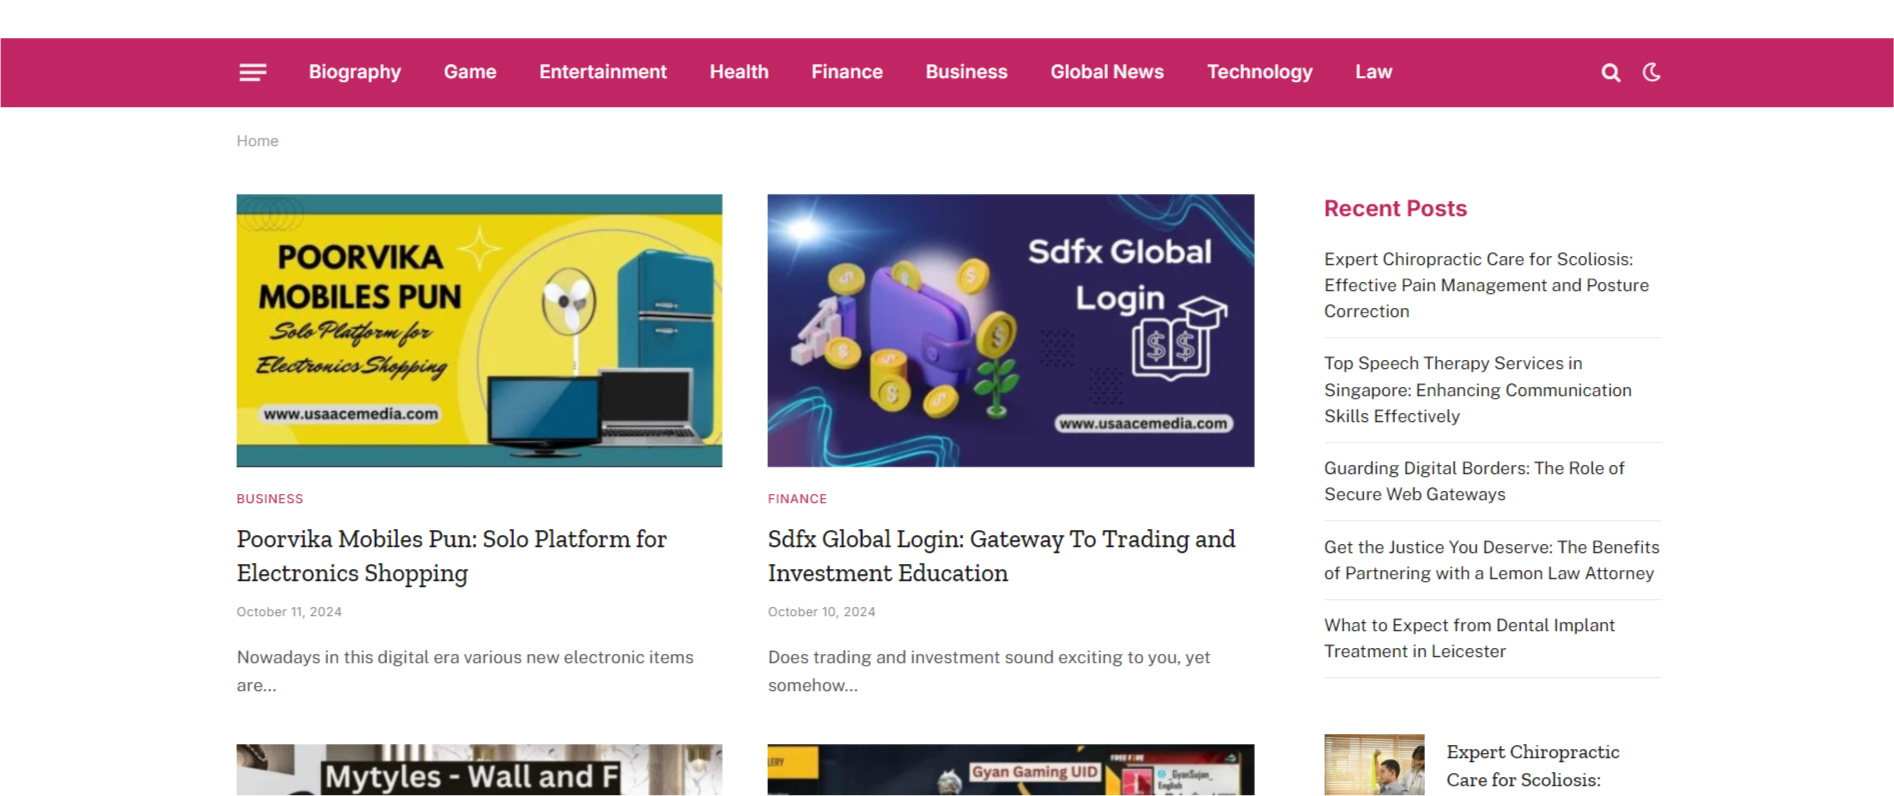Image resolution: width=1894 pixels, height=796 pixels.
Task: Open sidebar Expert Chiropractic Care card title
Action: (1533, 766)
